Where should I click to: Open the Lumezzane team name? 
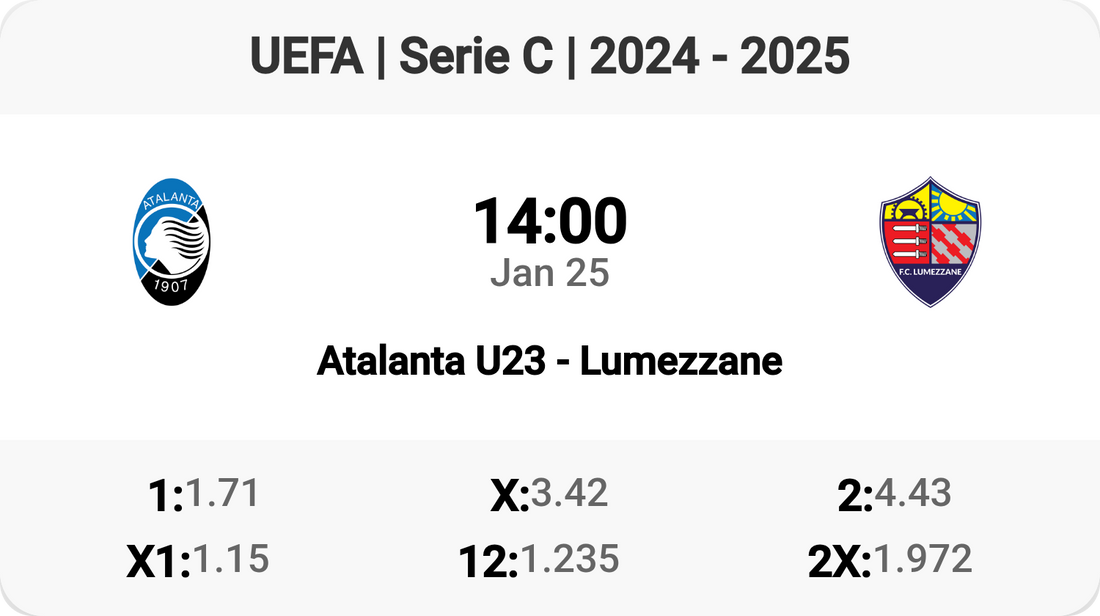pyautogui.click(x=681, y=361)
